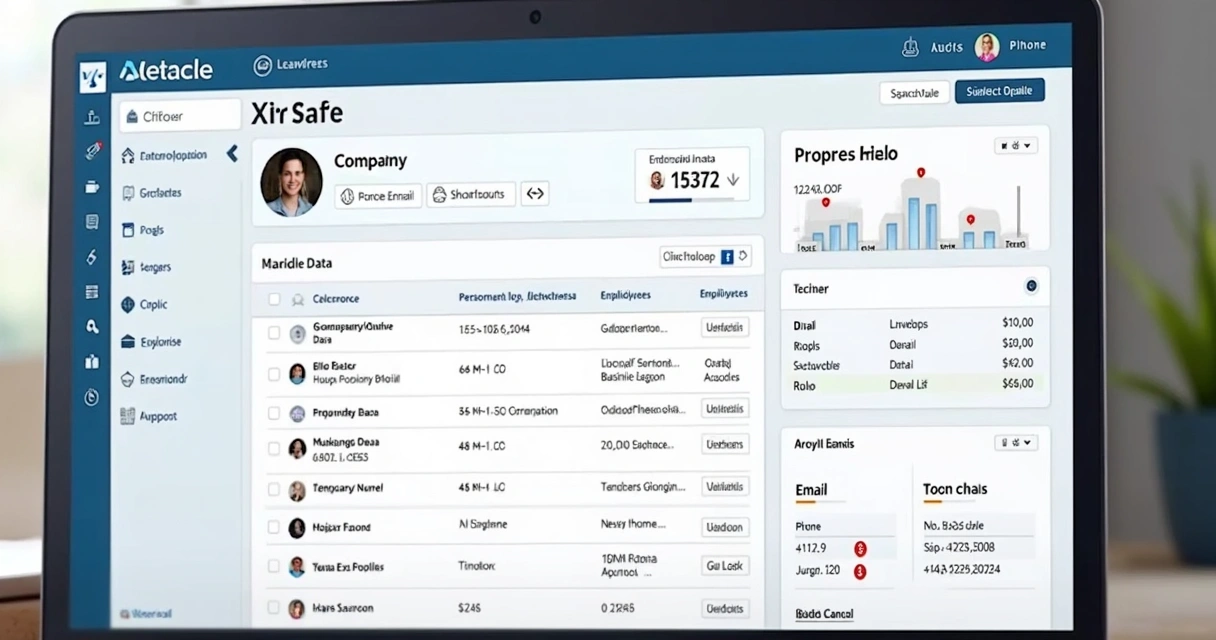Switch to the Email tab in Aroyll Eanis
Screen dimensions: 1216x640
pos(811,490)
